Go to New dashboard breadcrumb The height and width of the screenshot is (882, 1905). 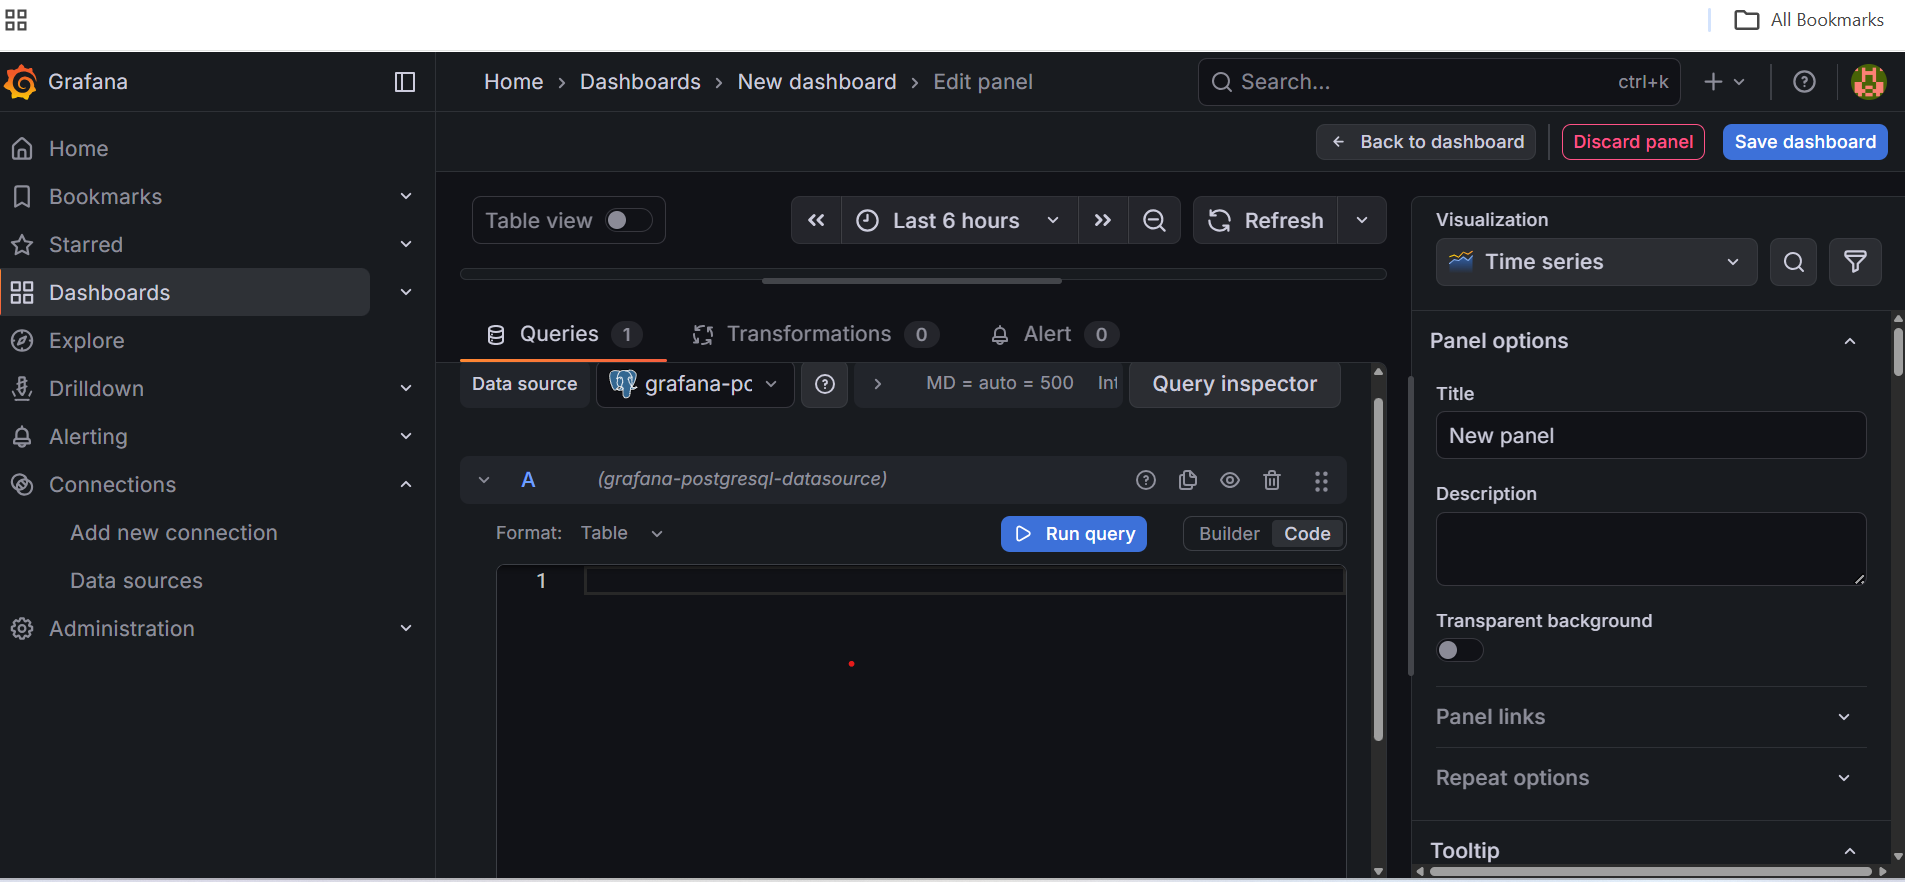[x=817, y=82]
